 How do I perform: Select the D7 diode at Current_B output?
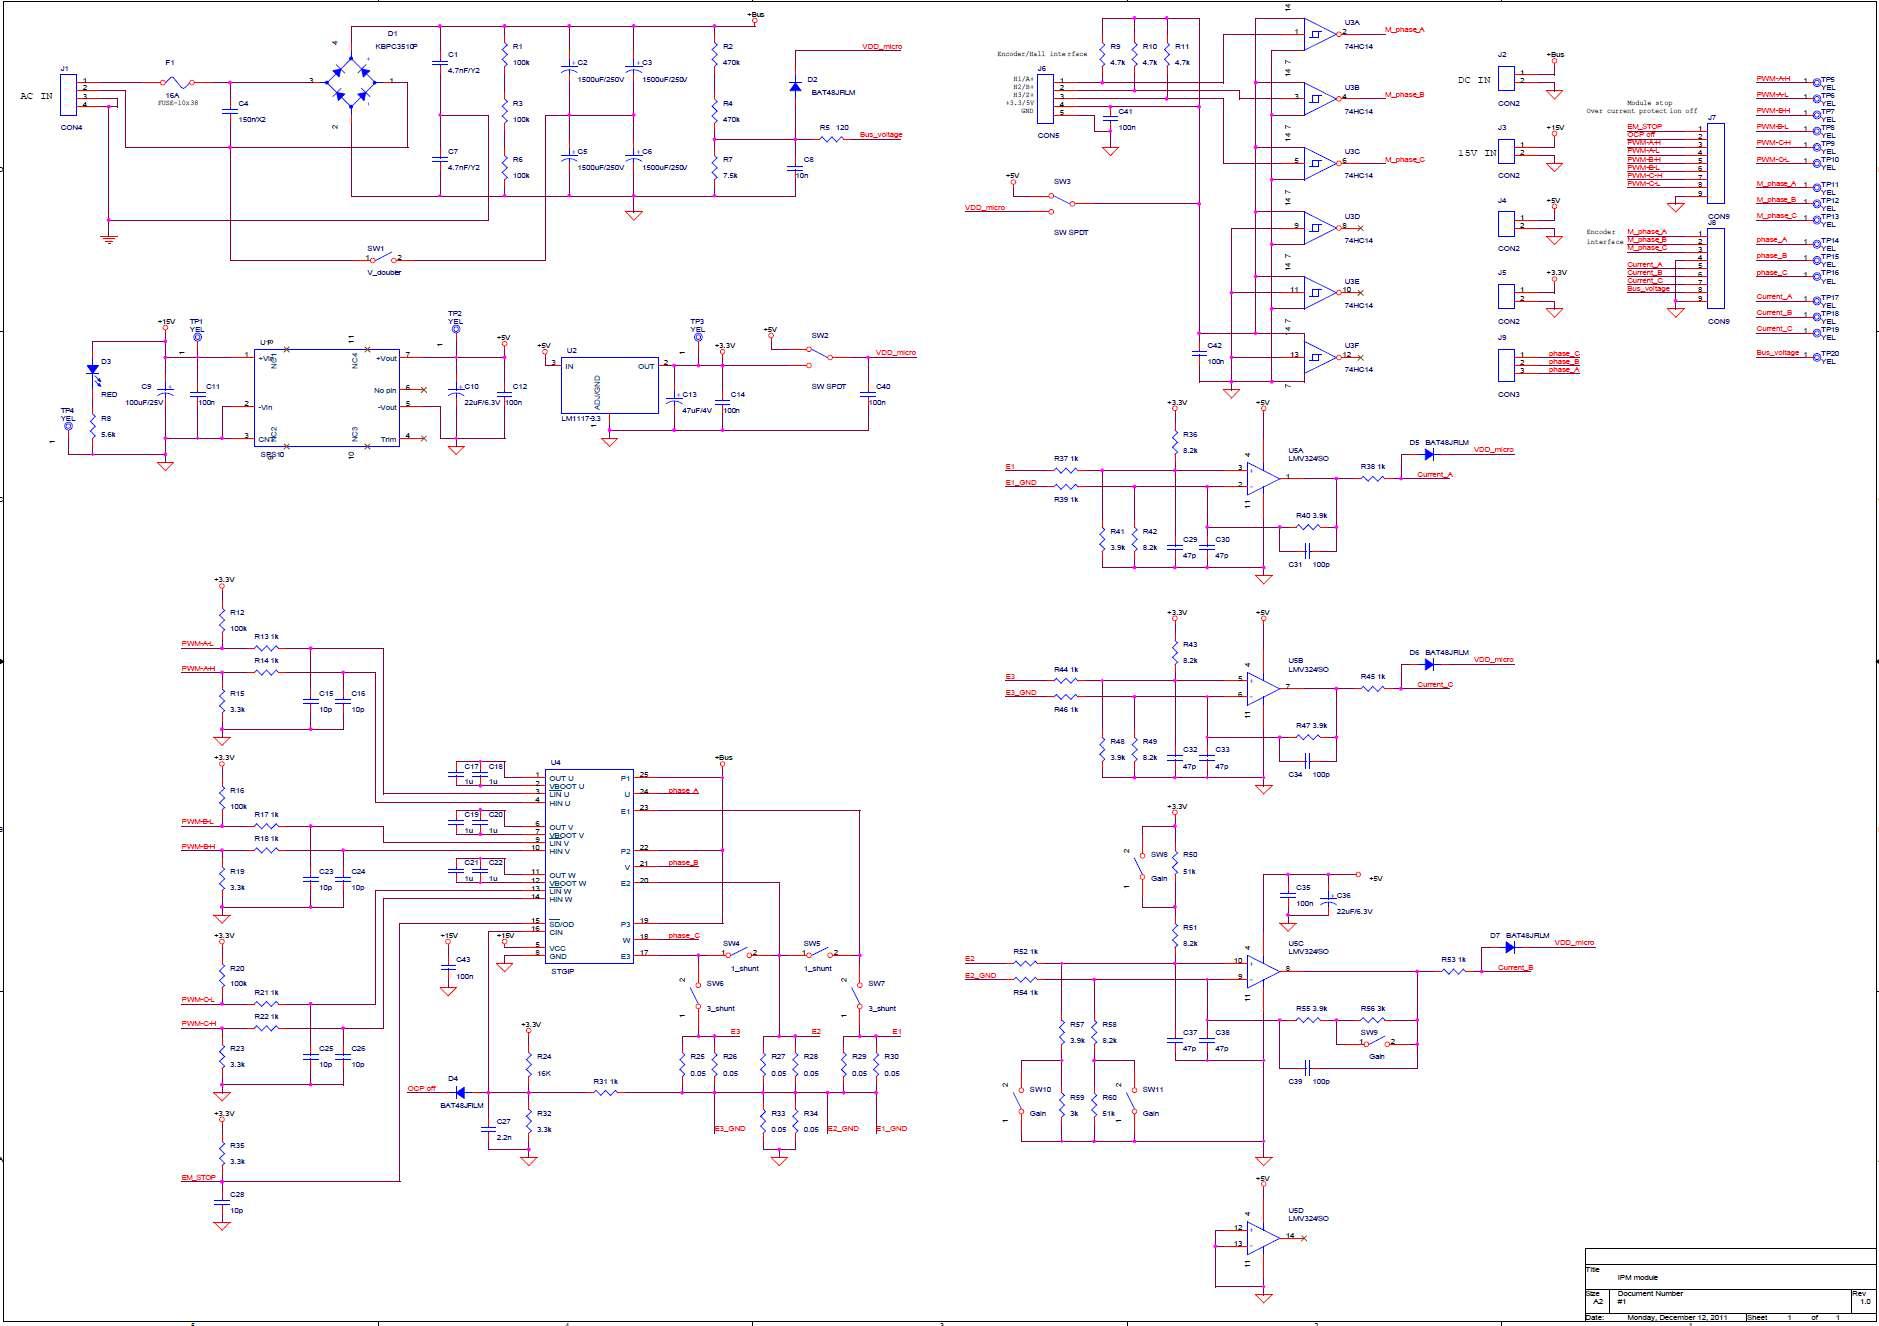1510,947
